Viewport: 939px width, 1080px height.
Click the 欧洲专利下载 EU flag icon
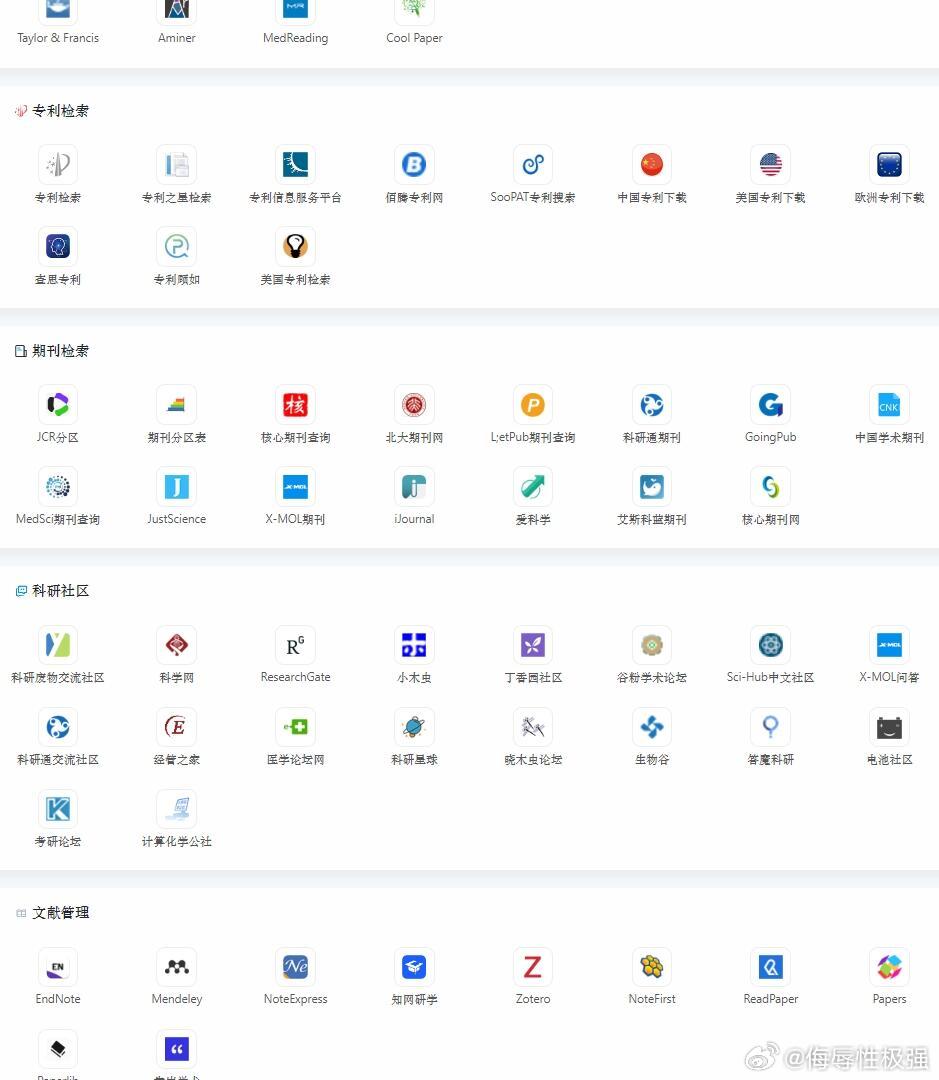pyautogui.click(x=889, y=165)
